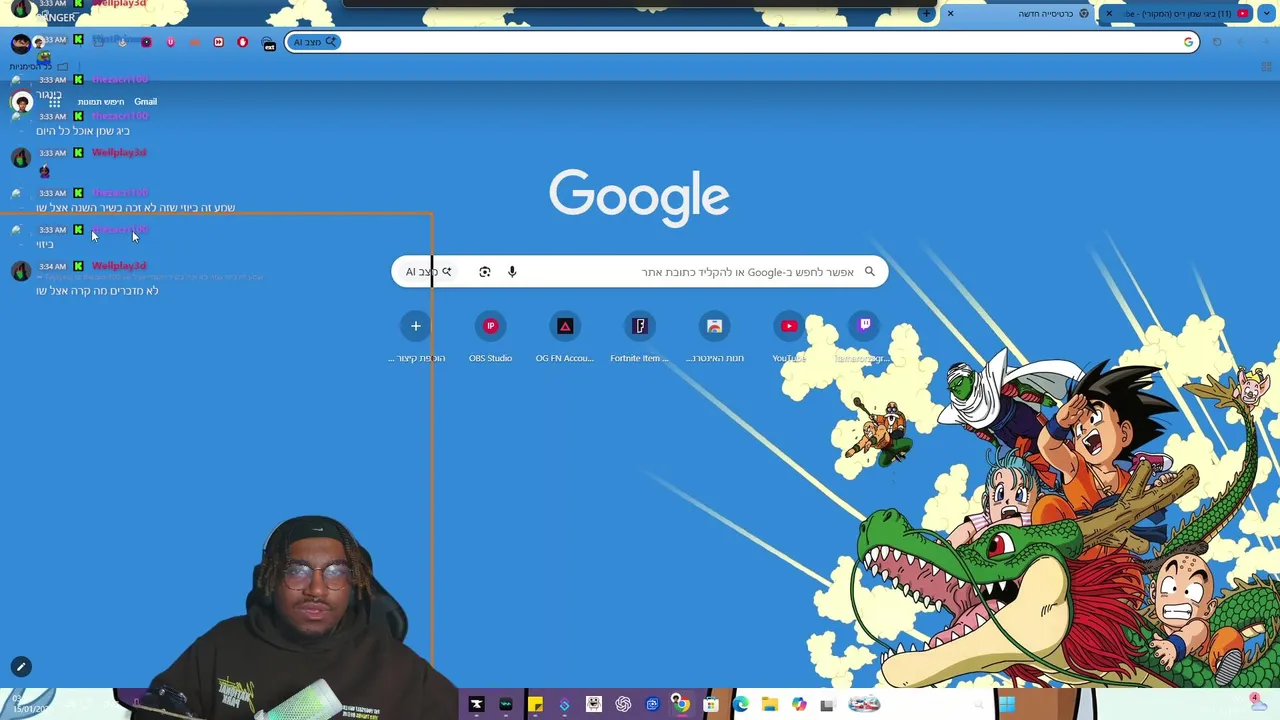1280x720 pixels.
Task: Click the Wellplay3d username in chat overlay at 3:34 AM
Action: (x=119, y=266)
